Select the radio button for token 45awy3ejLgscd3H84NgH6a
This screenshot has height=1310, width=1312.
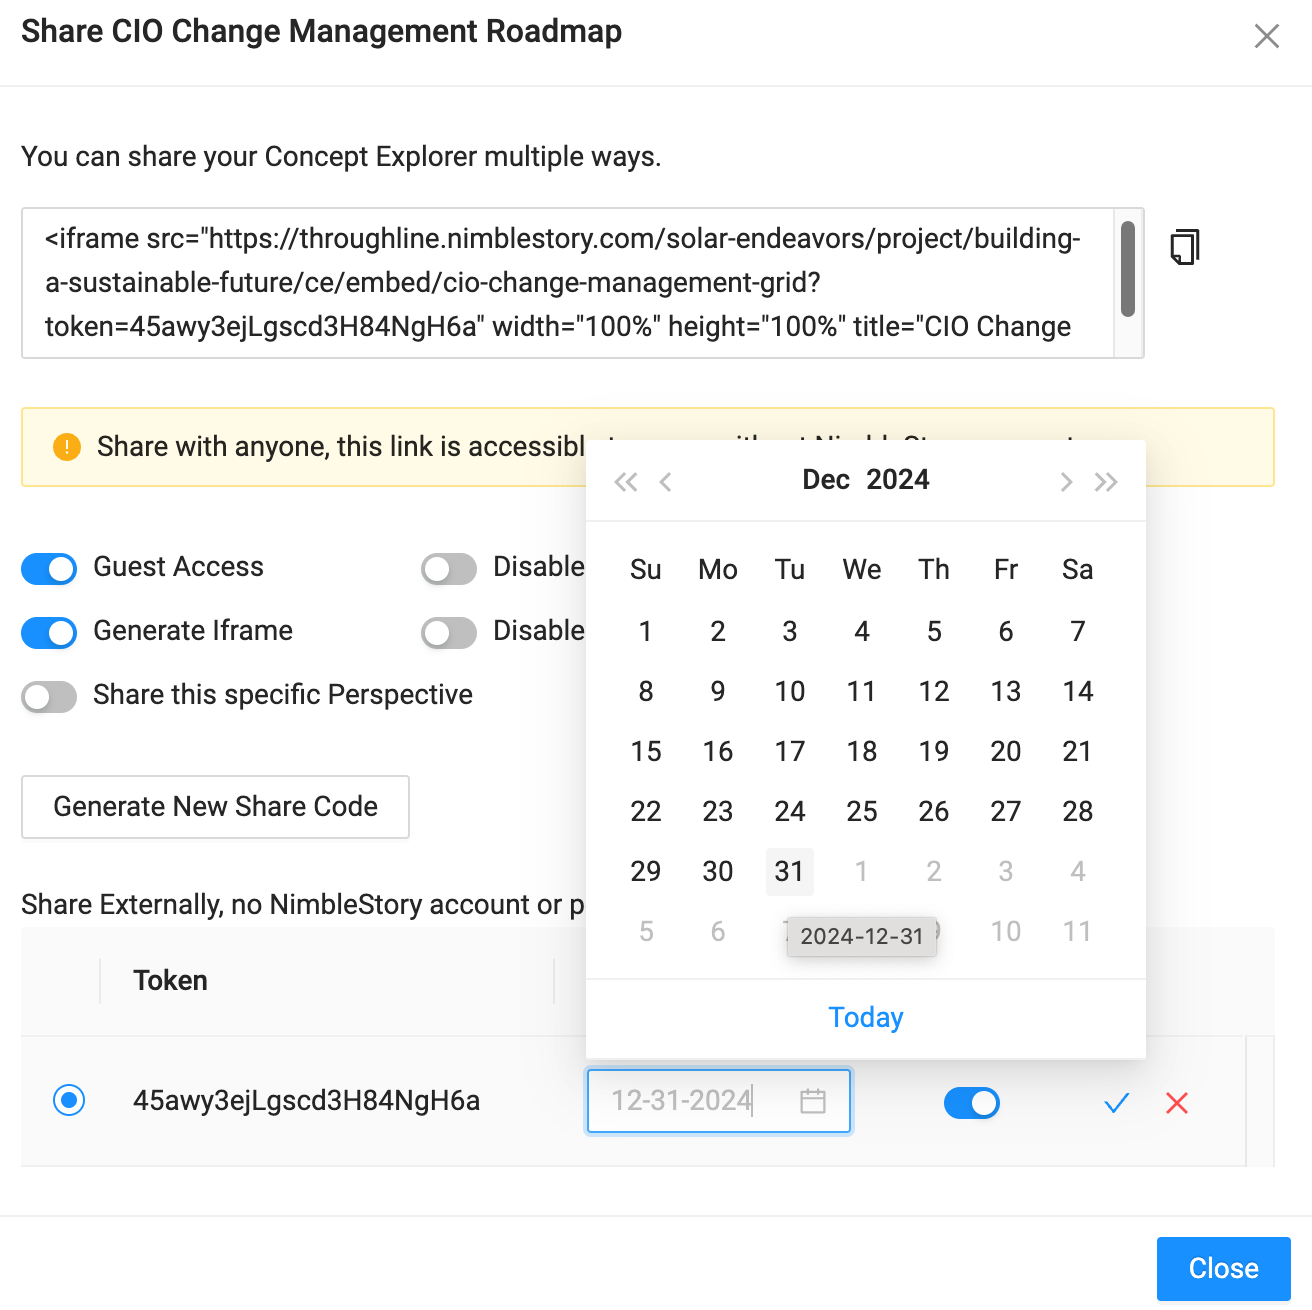coord(69,1100)
